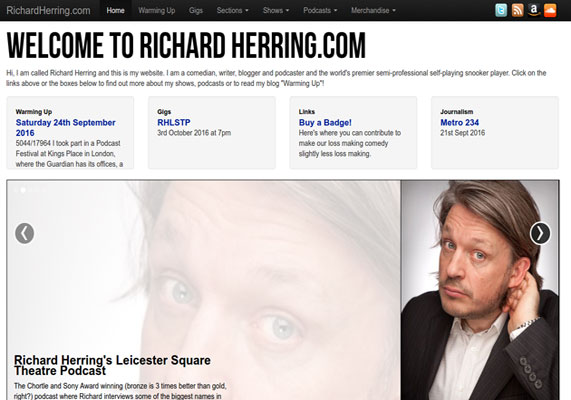Screen dimensions: 571x400
Task: Select the active white carousel indicator dot
Action: tap(23, 190)
